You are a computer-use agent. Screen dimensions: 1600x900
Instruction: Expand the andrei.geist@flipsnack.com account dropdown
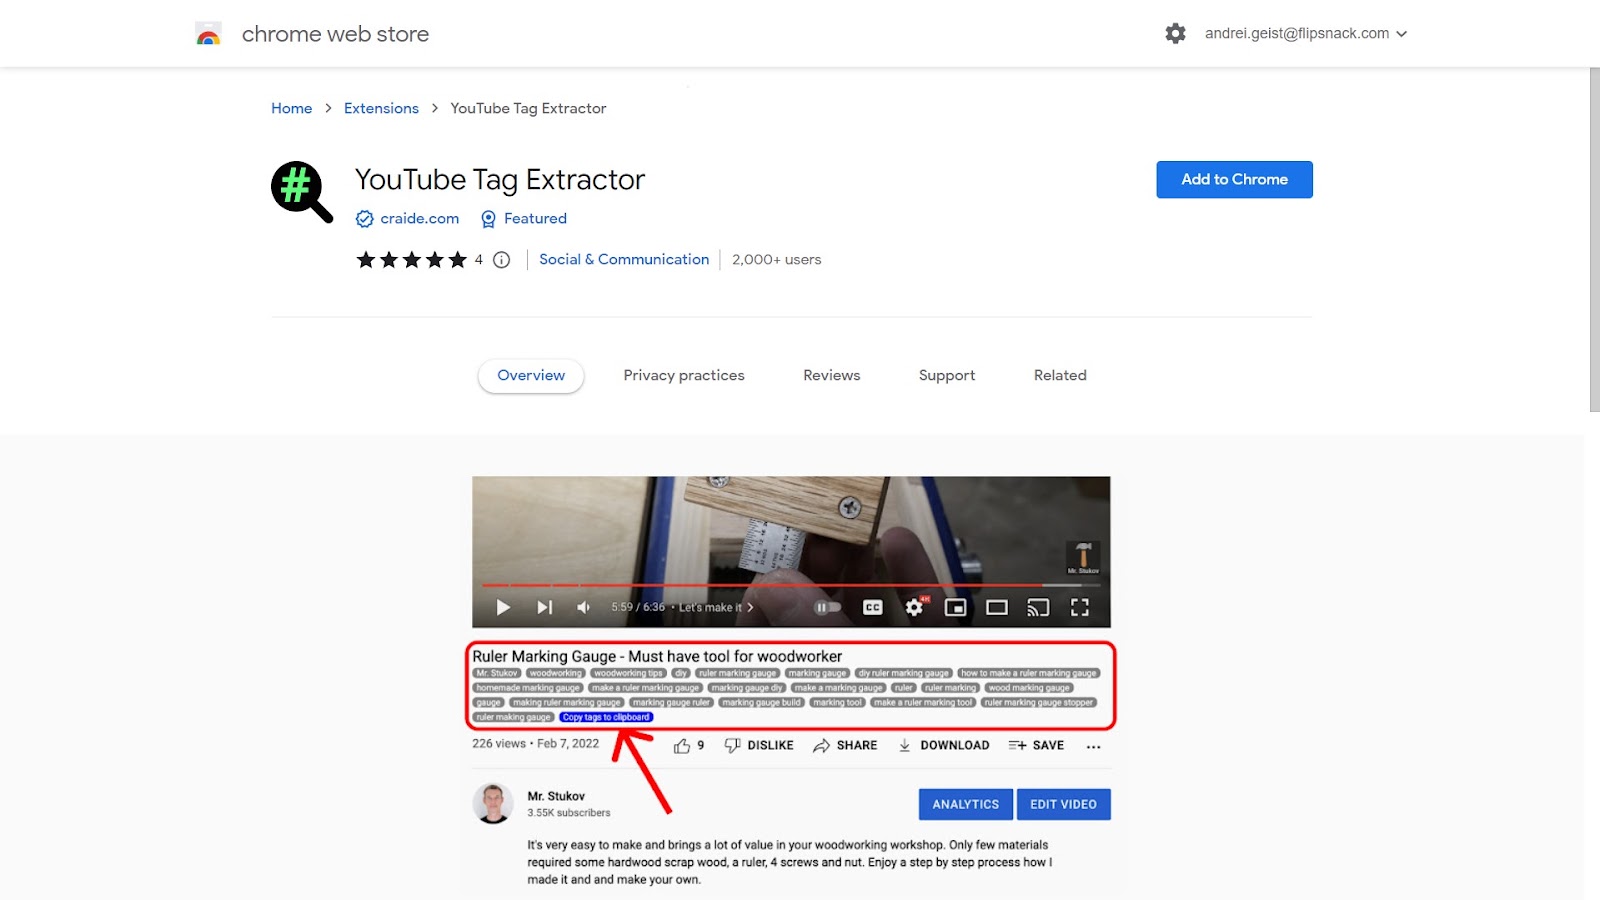[1306, 34]
